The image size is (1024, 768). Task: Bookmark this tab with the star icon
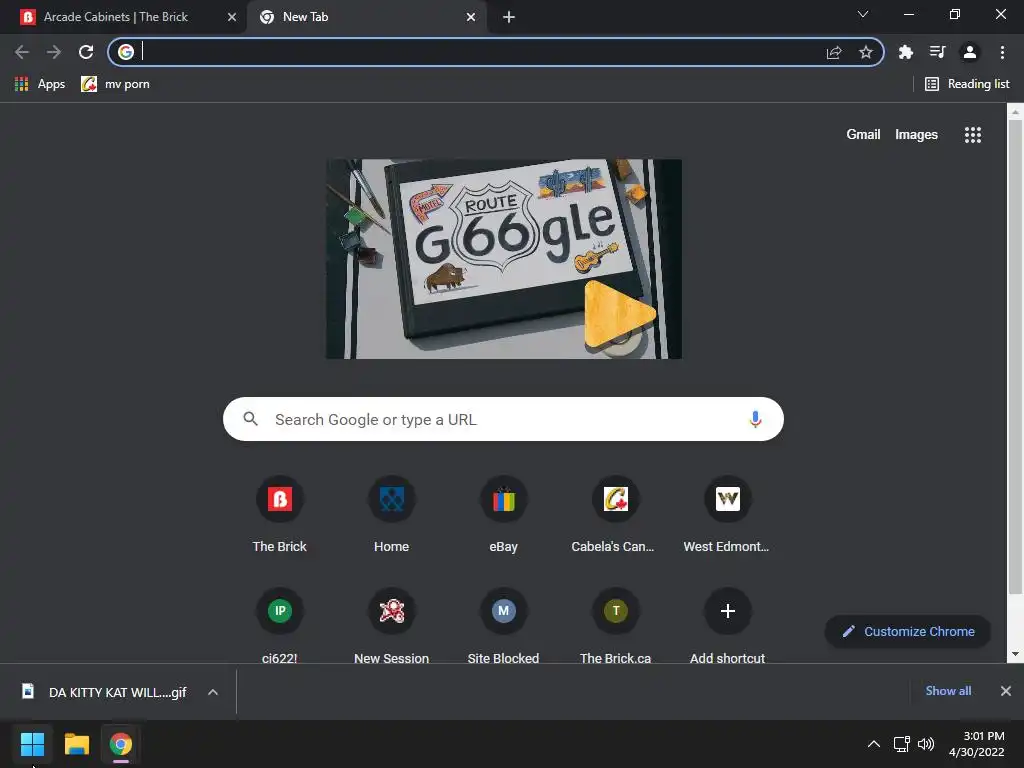click(866, 52)
